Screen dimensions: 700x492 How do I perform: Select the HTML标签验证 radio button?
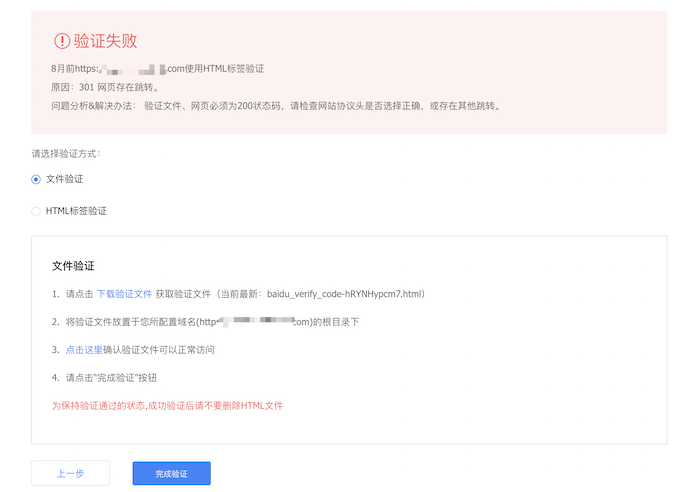[x=36, y=211]
